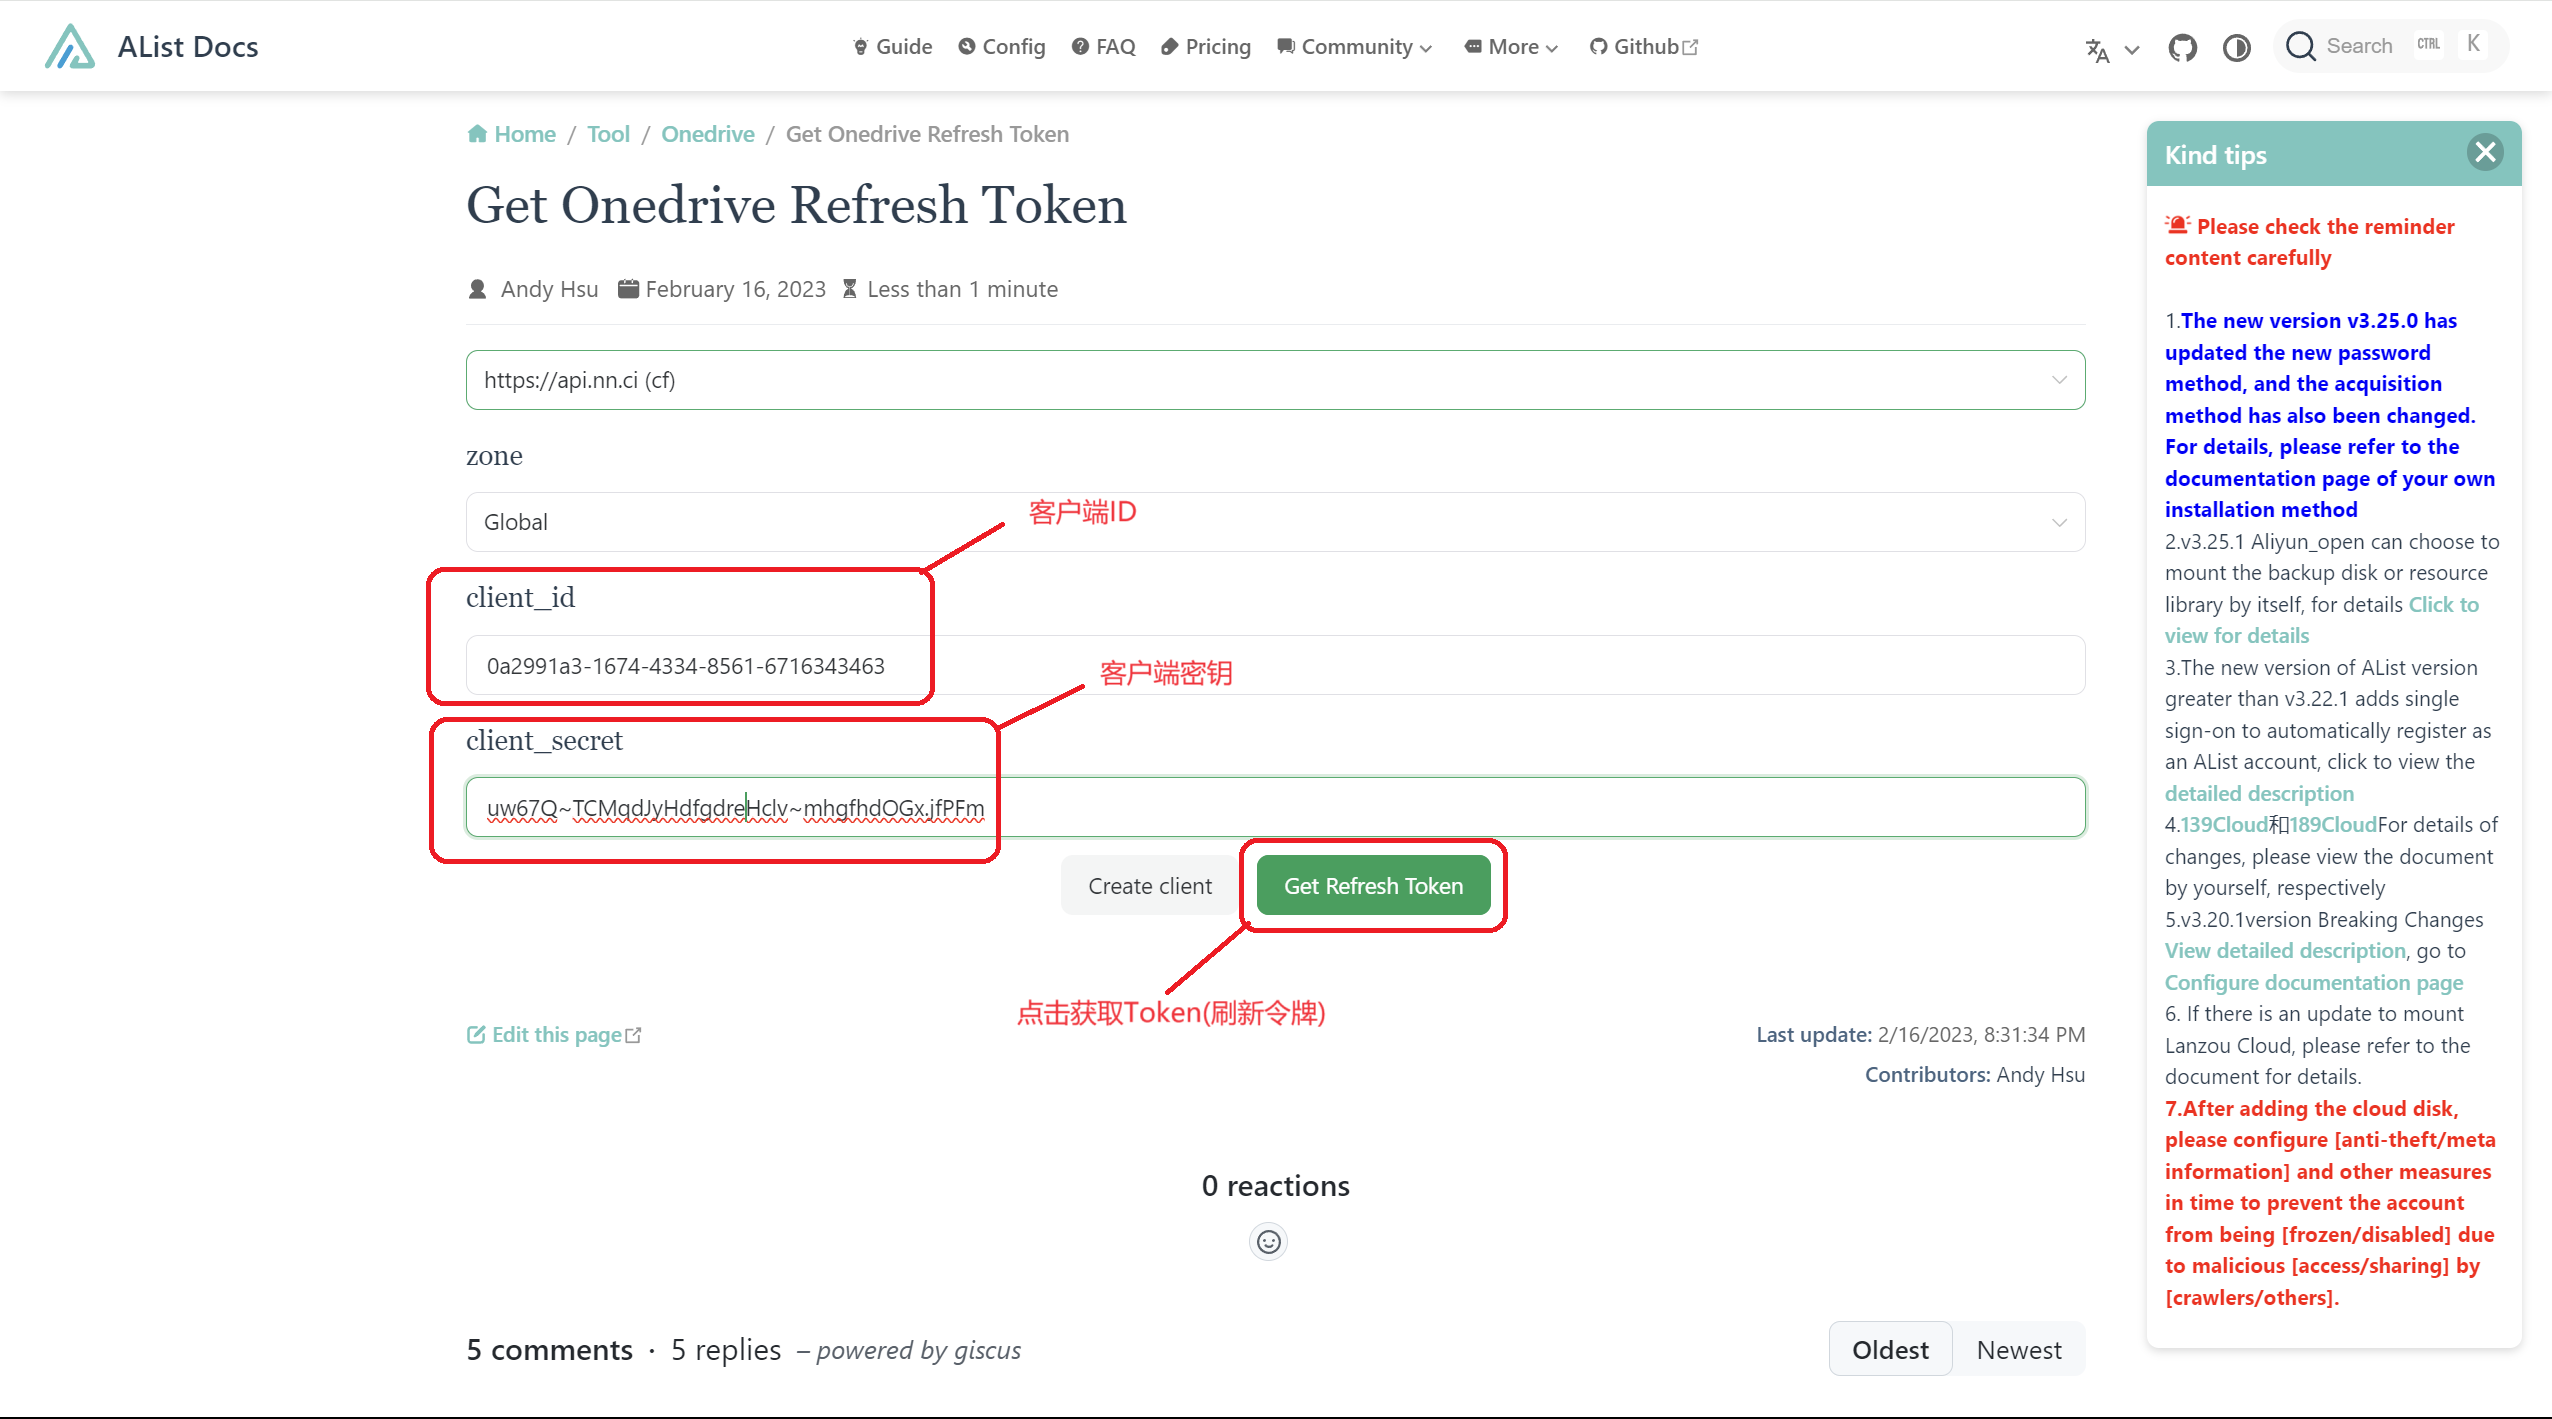Open the detailed description link in tips
2552x1419 pixels.
coord(2259,793)
